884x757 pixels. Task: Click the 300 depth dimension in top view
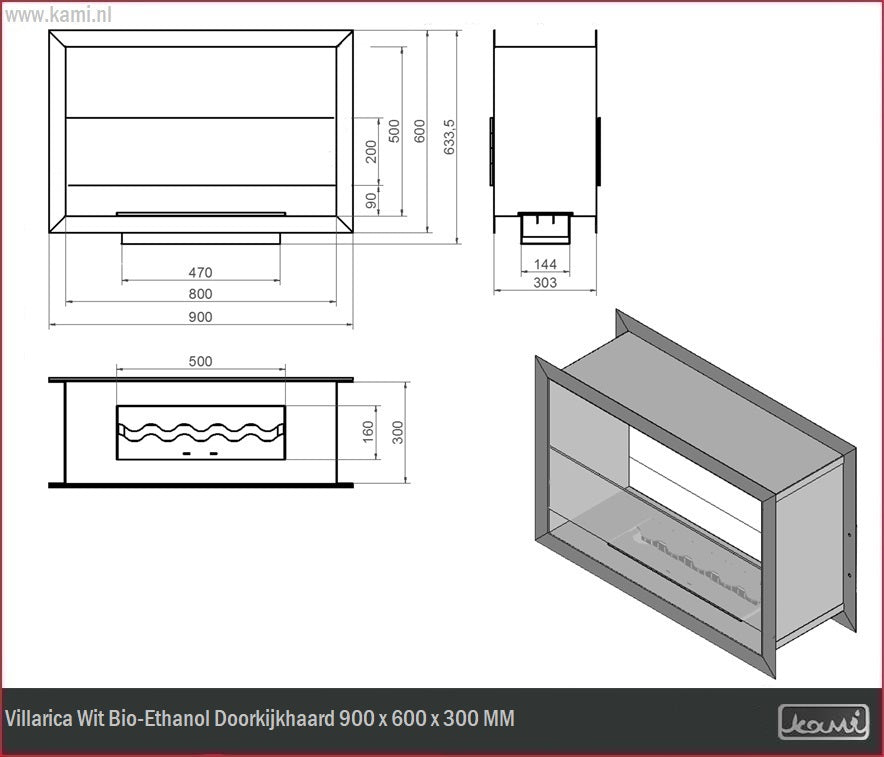click(397, 432)
